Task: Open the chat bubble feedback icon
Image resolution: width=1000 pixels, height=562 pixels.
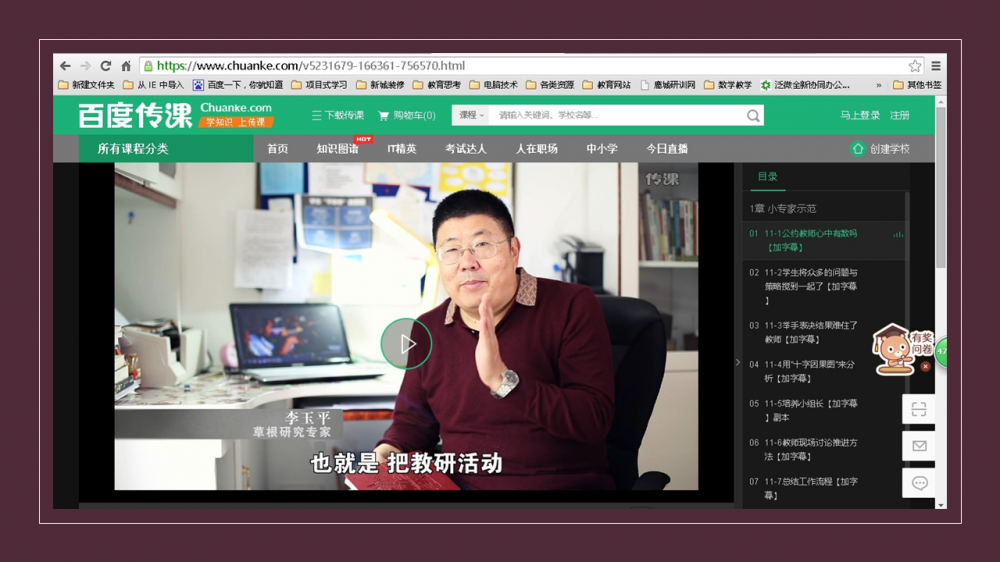Action: click(x=919, y=483)
